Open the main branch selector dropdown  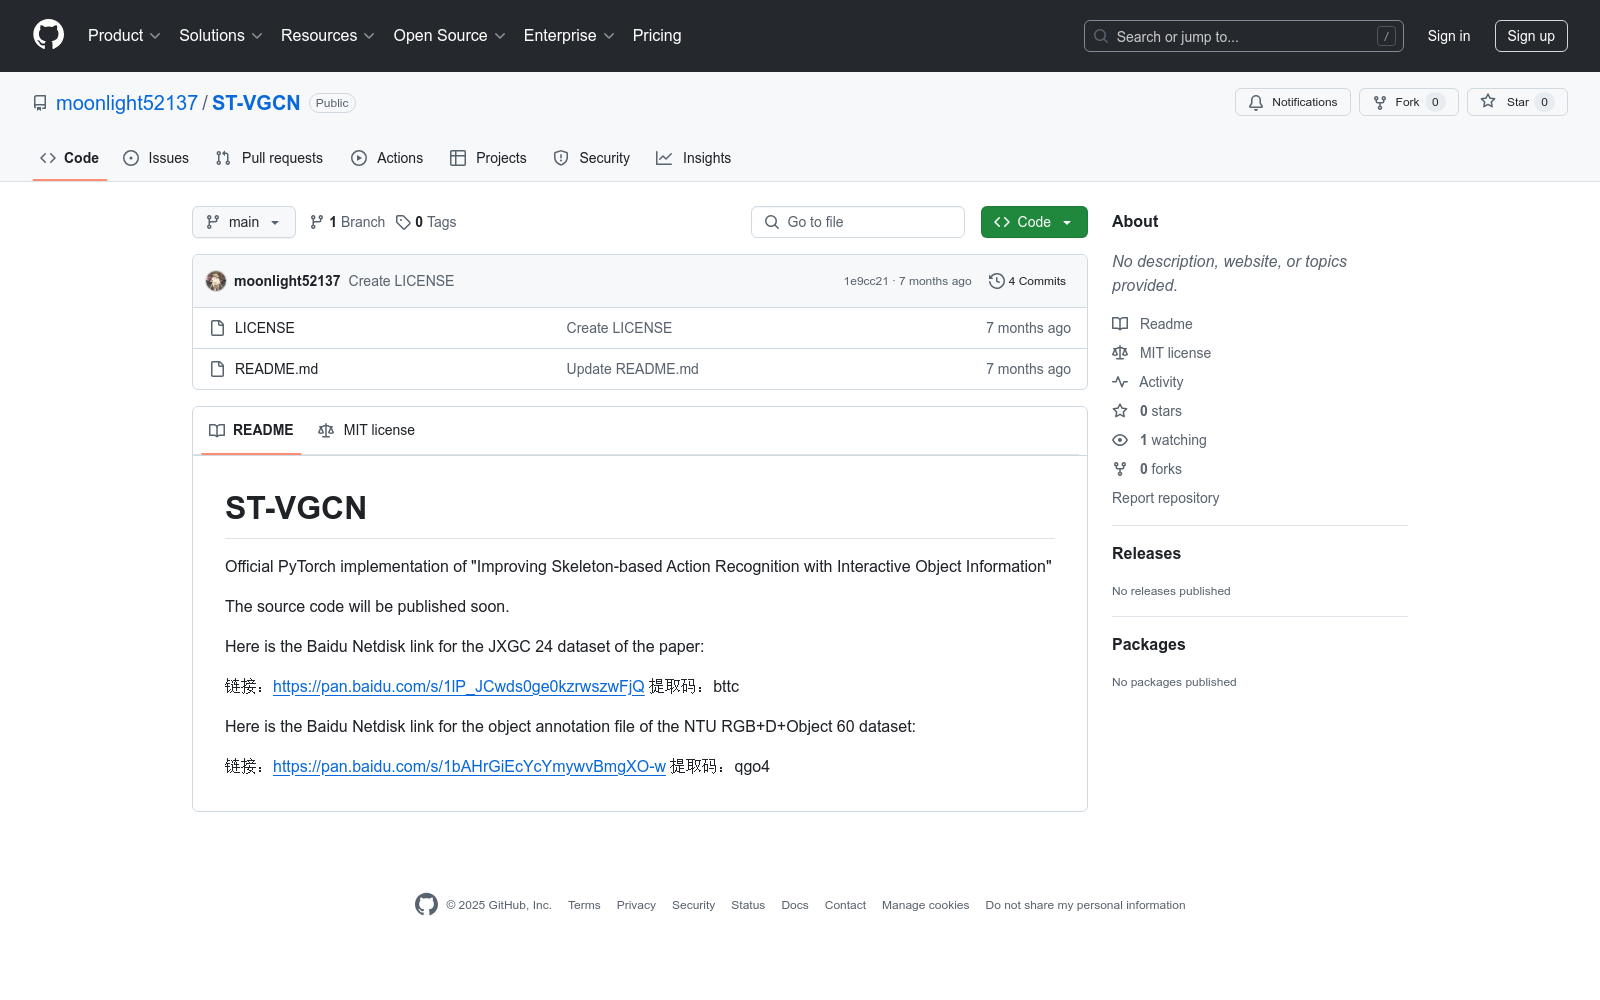pos(244,222)
